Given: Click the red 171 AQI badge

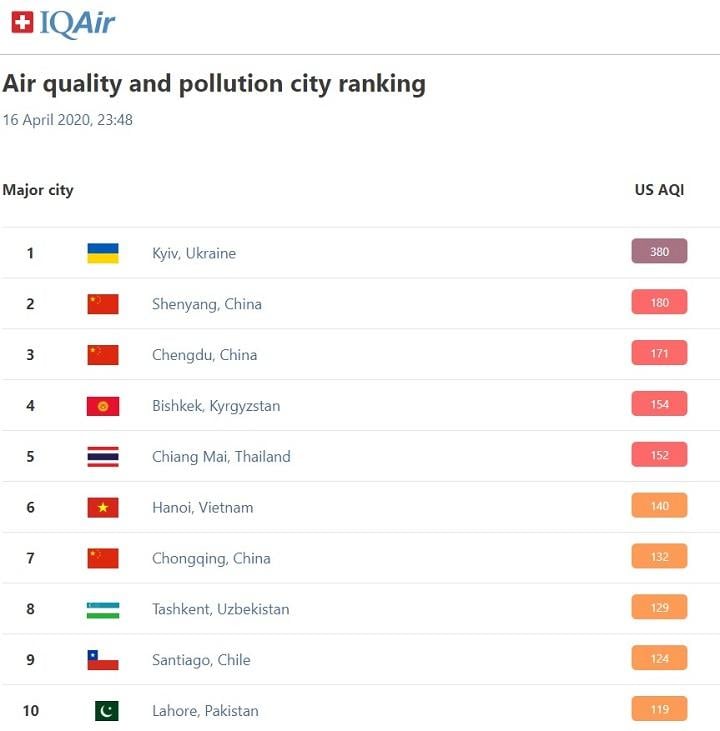Looking at the screenshot, I should 659,353.
